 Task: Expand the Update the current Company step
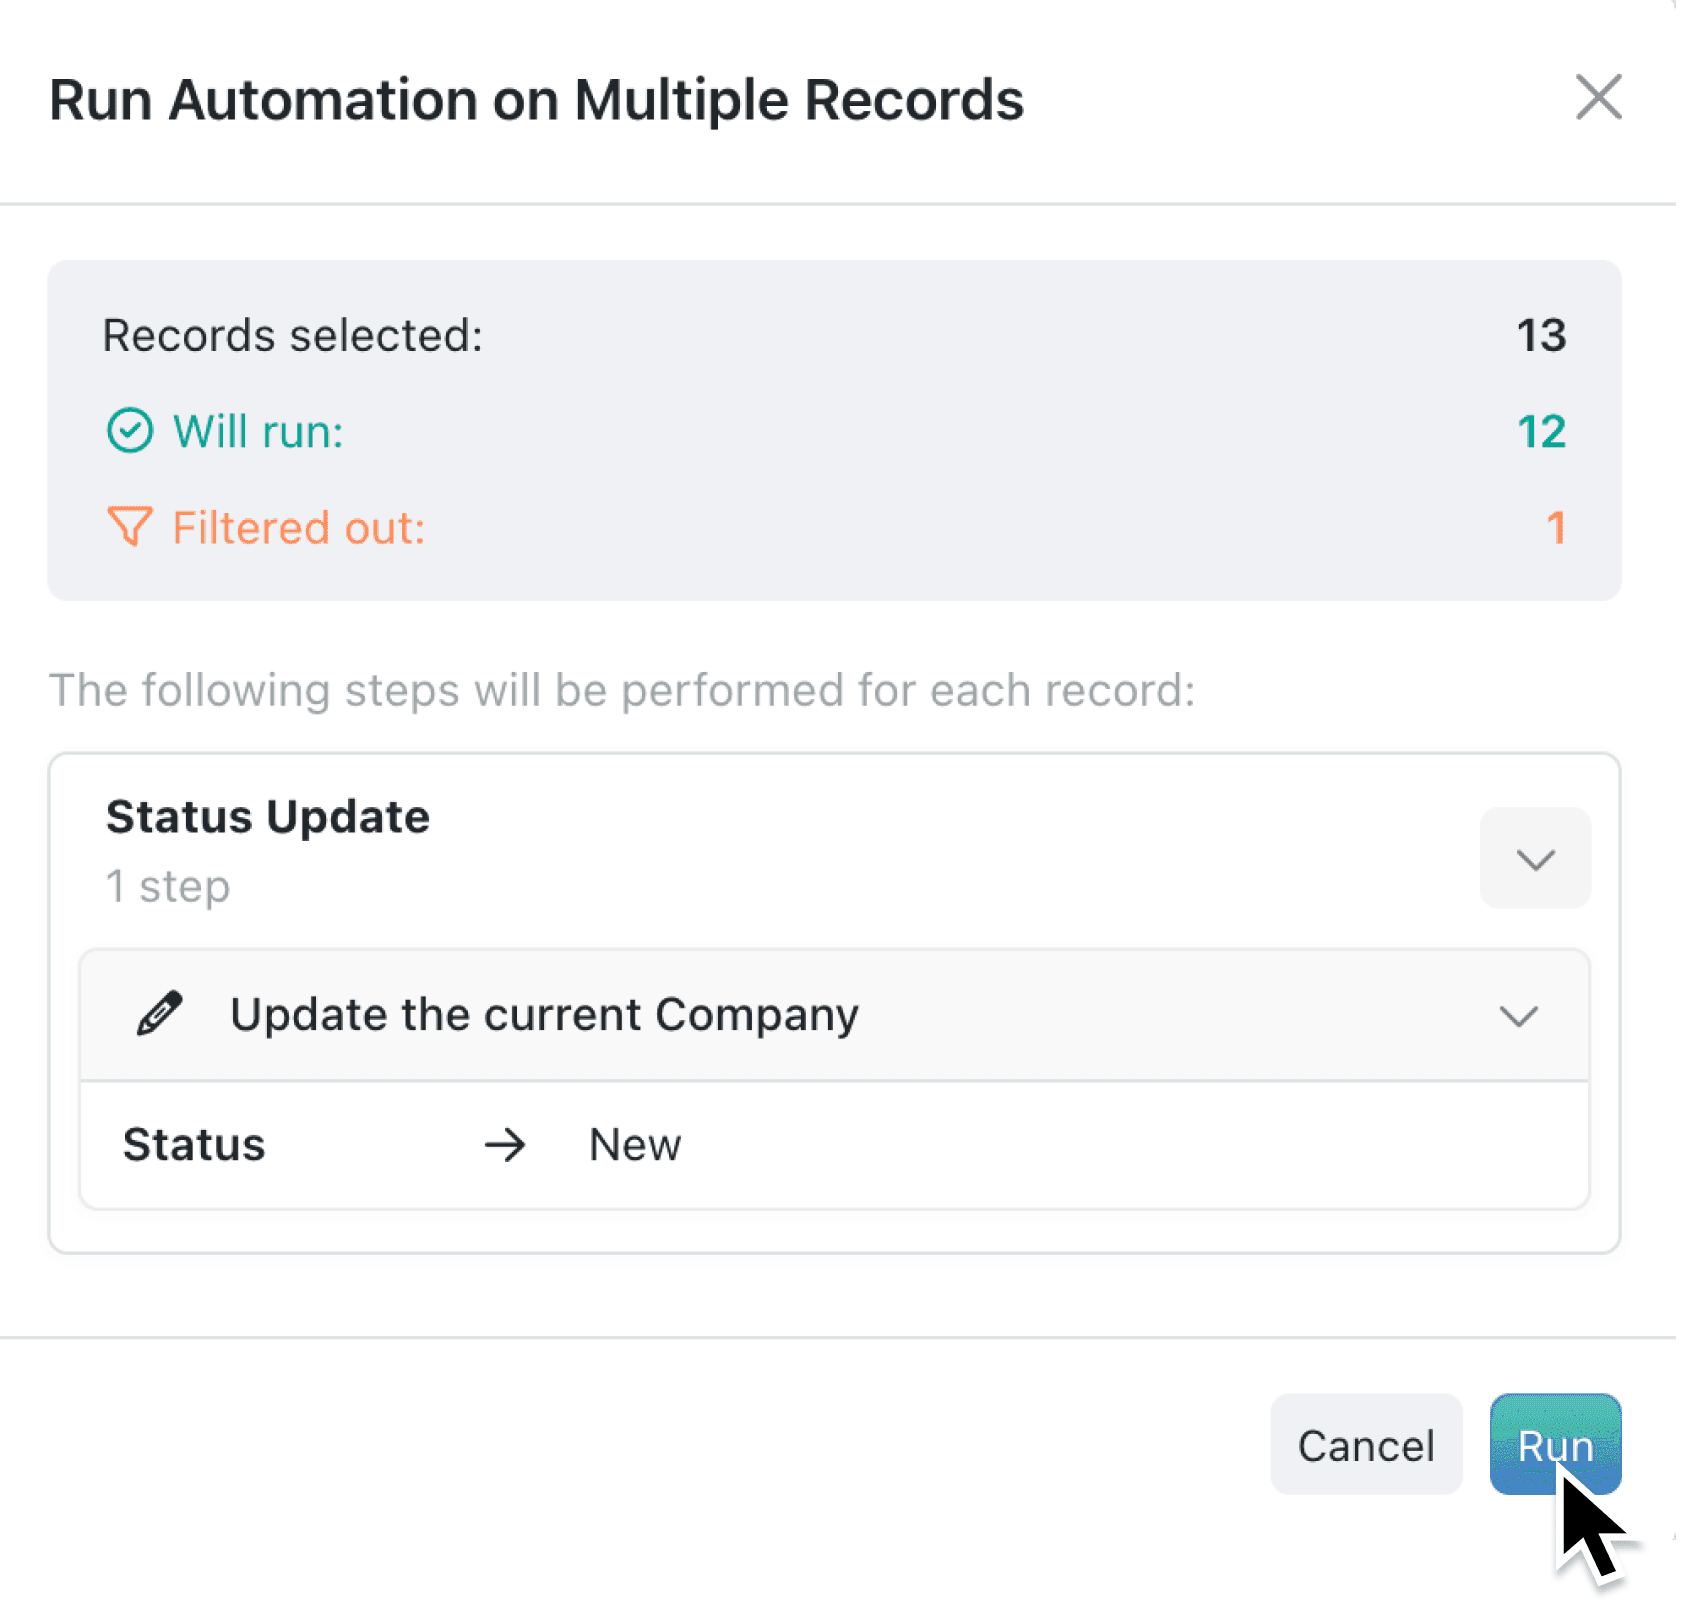click(1518, 1016)
